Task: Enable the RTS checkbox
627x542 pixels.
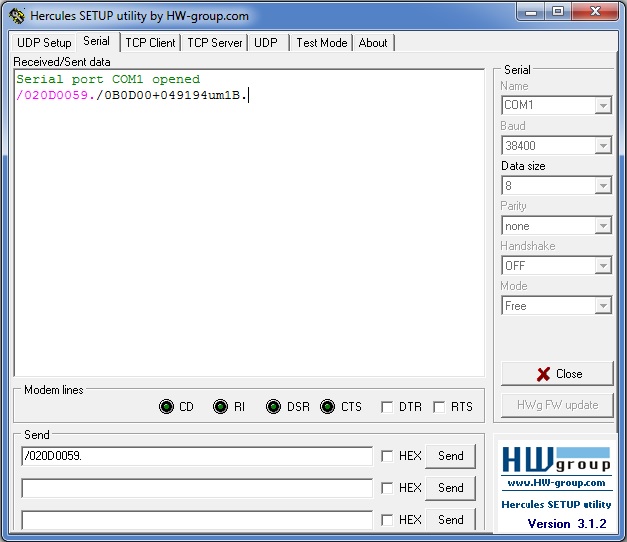Action: coord(439,407)
